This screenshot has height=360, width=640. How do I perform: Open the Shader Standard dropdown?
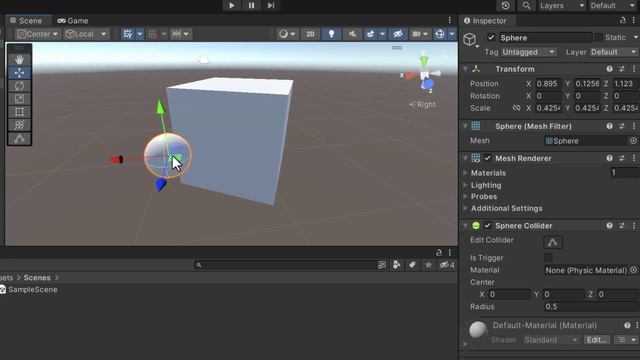(550, 340)
